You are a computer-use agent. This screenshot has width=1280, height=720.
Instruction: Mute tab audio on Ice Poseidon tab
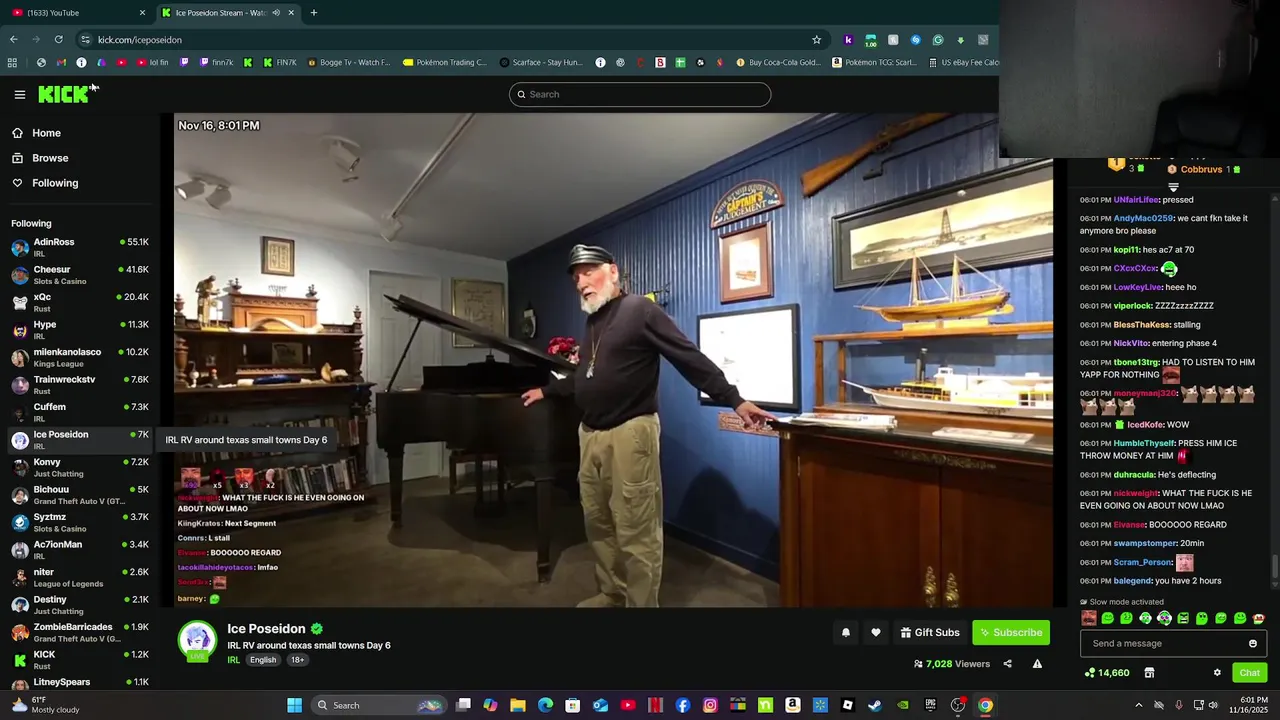pyautogui.click(x=276, y=13)
